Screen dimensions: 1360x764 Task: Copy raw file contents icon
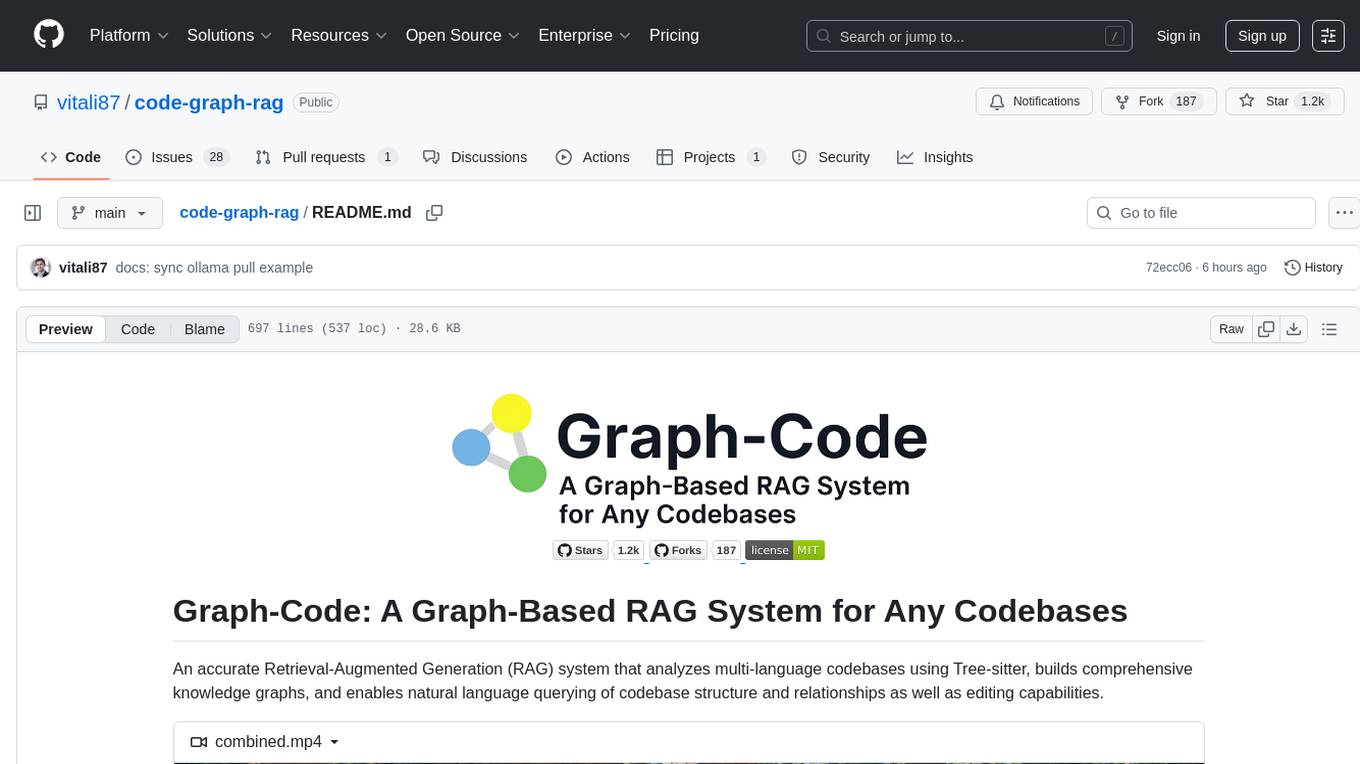pos(1266,329)
